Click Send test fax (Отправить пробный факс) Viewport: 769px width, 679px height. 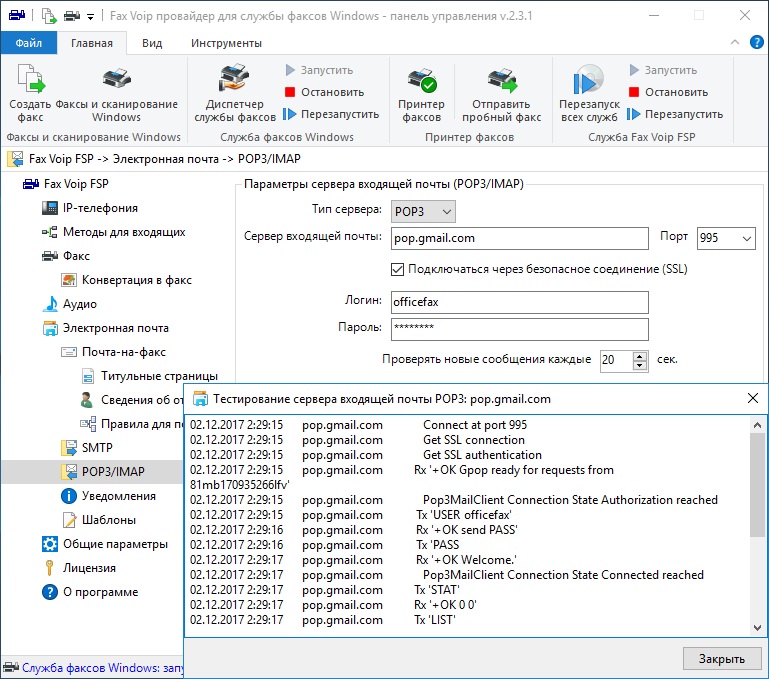point(501,93)
